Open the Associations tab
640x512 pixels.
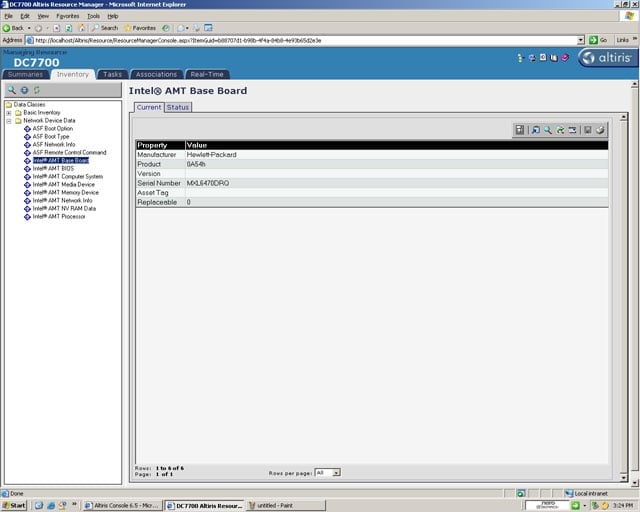point(156,74)
